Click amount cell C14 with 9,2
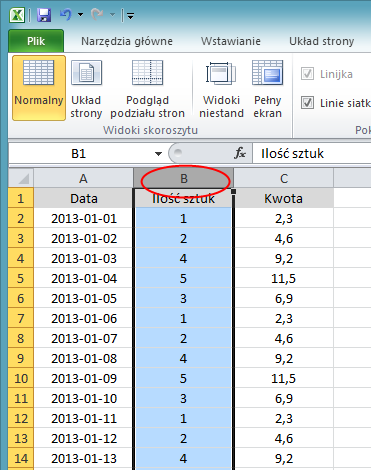The width and height of the screenshot is (371, 470). tap(284, 458)
